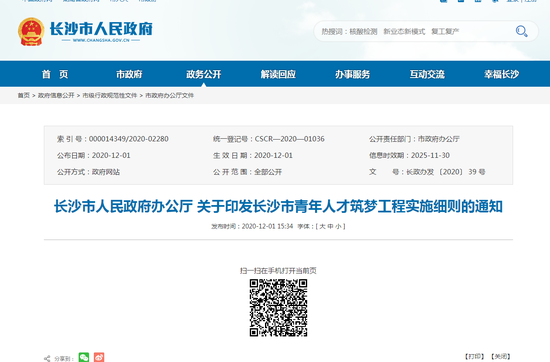Click the 市政府办公厅文件 breadcrumb link

tap(169, 95)
